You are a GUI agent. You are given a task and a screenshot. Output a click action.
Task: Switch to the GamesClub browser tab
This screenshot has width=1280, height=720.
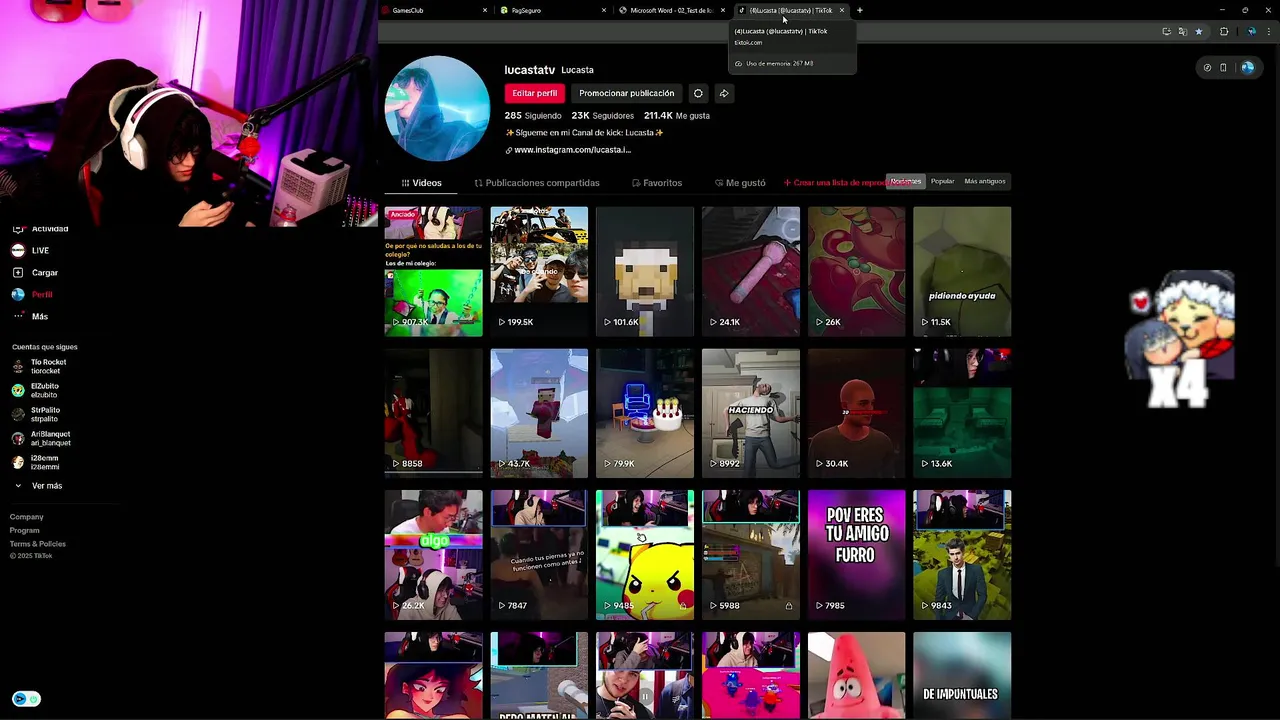pos(432,10)
